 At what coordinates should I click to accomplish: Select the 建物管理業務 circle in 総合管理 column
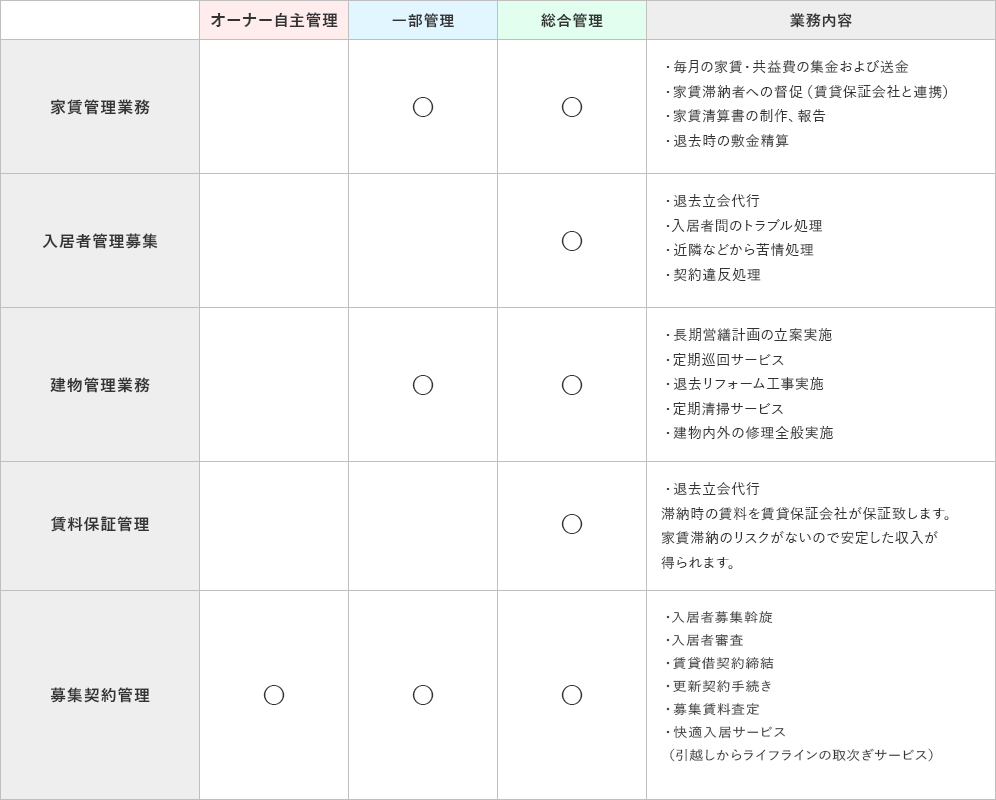572,385
